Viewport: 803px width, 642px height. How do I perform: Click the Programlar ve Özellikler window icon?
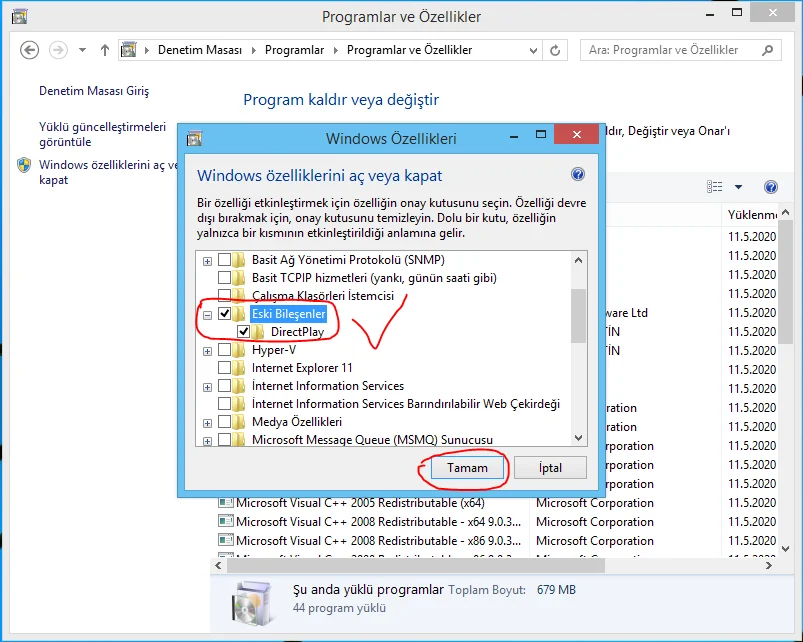coord(19,16)
